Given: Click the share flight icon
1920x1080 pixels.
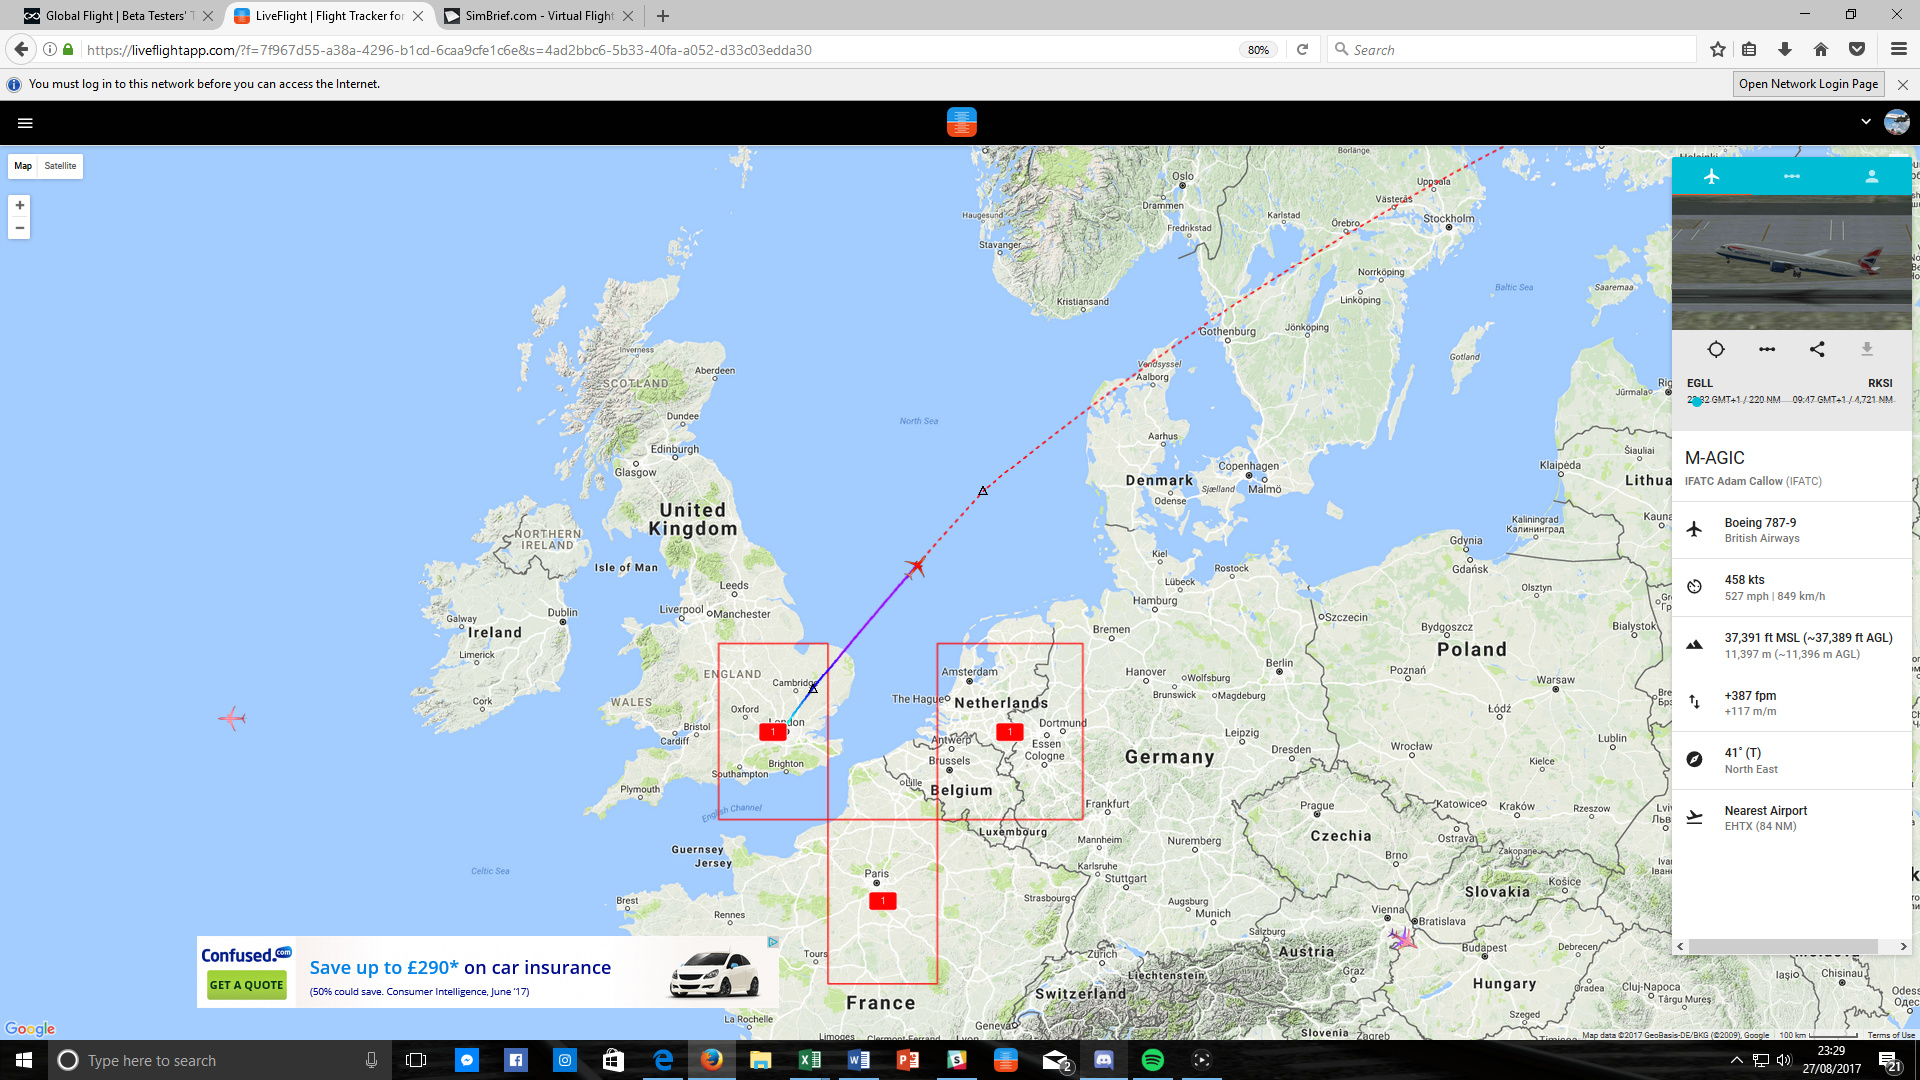Looking at the screenshot, I should point(1817,349).
